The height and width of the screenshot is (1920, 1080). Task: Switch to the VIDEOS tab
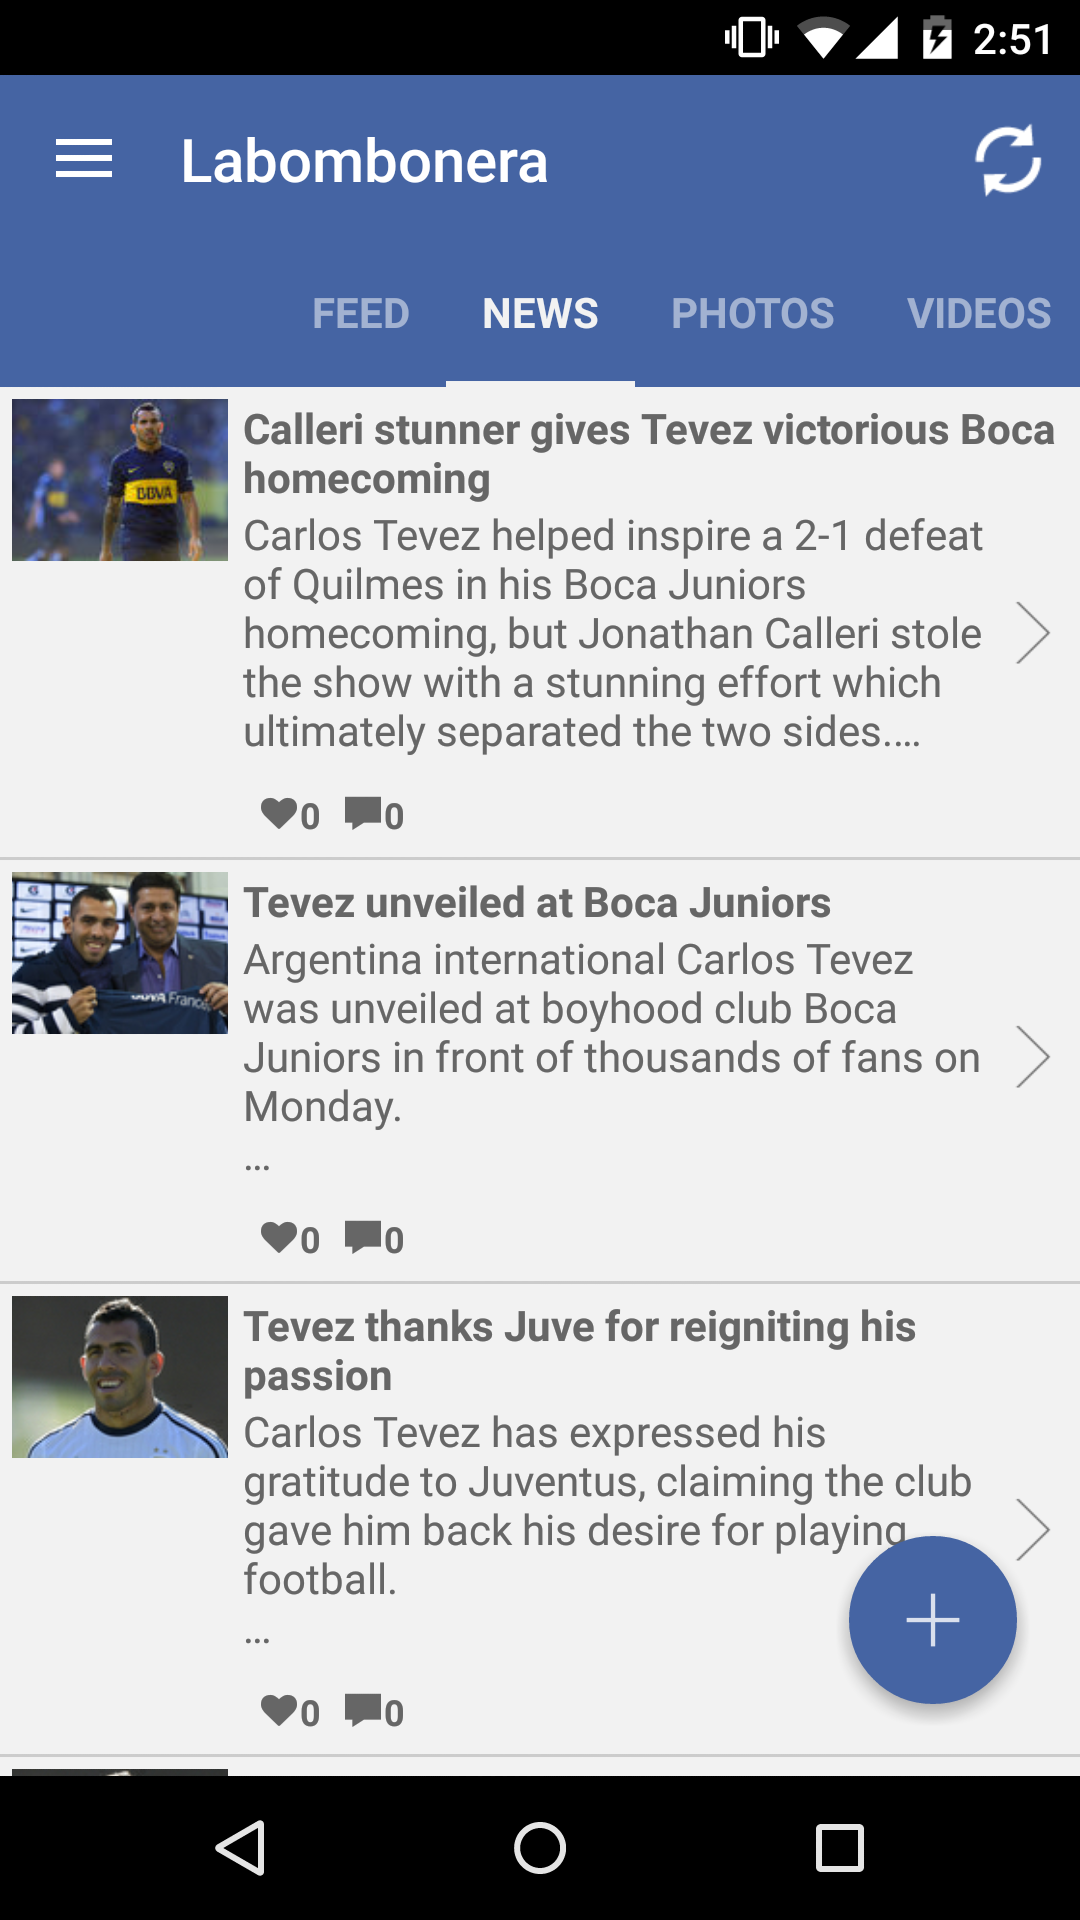tap(978, 314)
